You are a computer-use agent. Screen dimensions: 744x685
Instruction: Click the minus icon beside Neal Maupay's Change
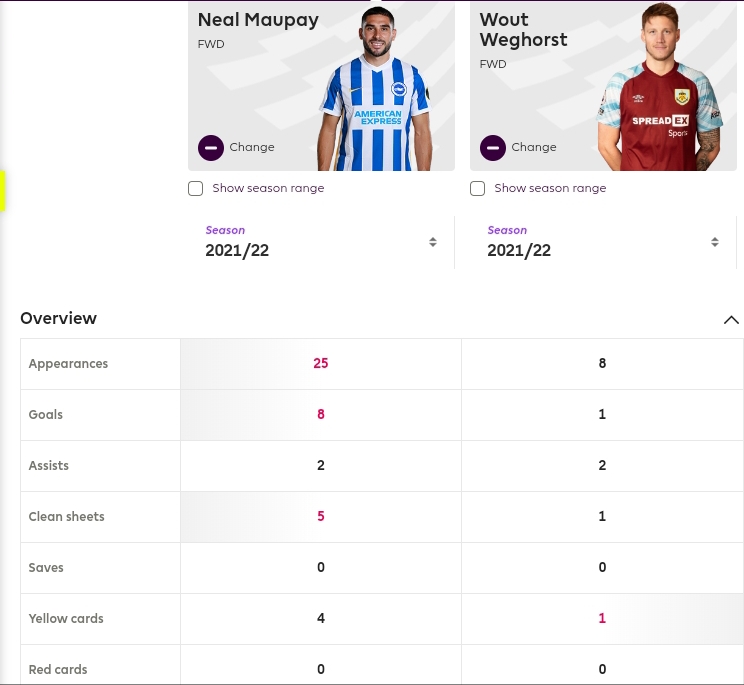coord(211,148)
